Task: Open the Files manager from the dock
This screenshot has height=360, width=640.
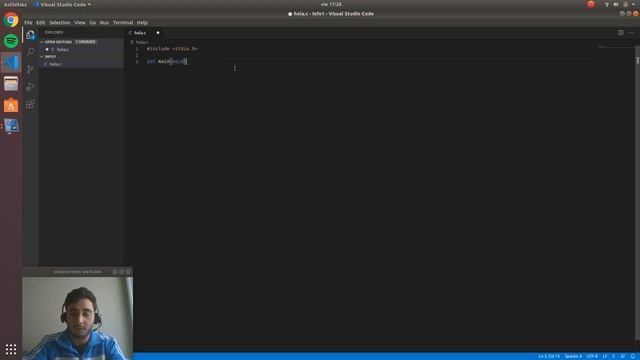Action: (x=11, y=84)
